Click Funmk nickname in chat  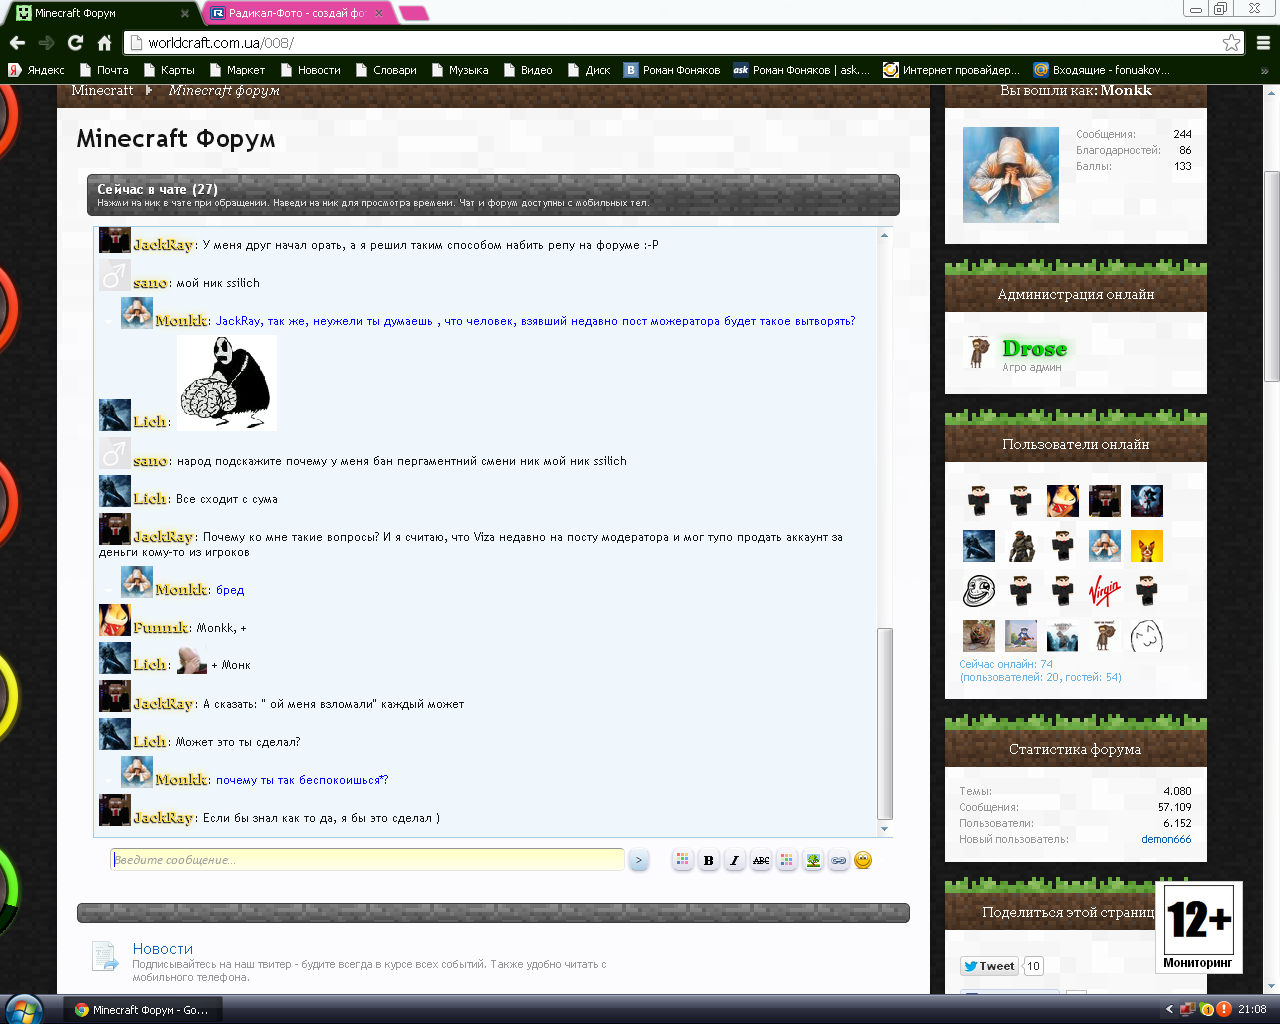pos(160,628)
